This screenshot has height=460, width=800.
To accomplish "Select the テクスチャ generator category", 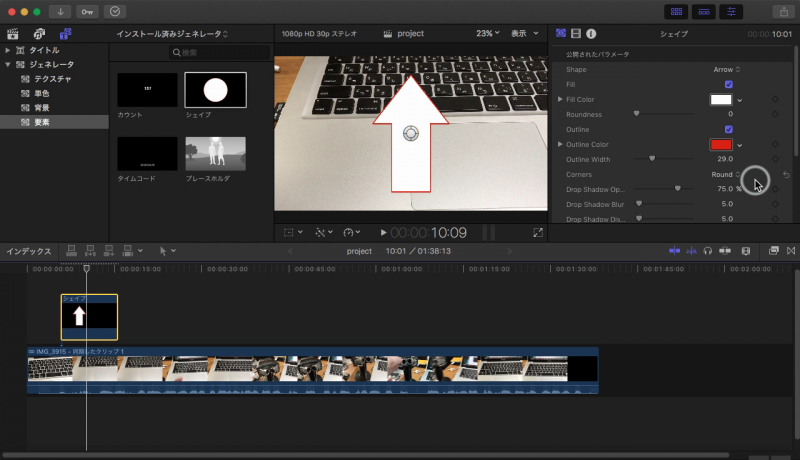I will coord(52,78).
